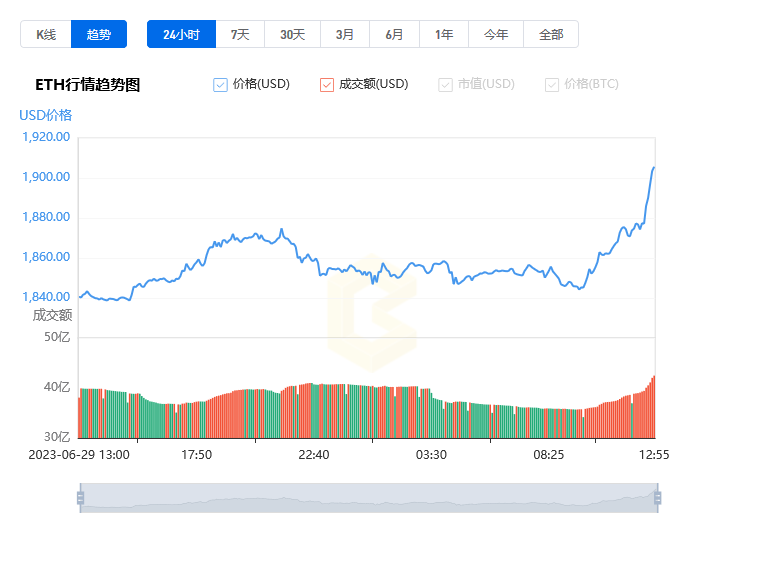Show 今年 year-to-date data
780x563 pixels.
496,34
